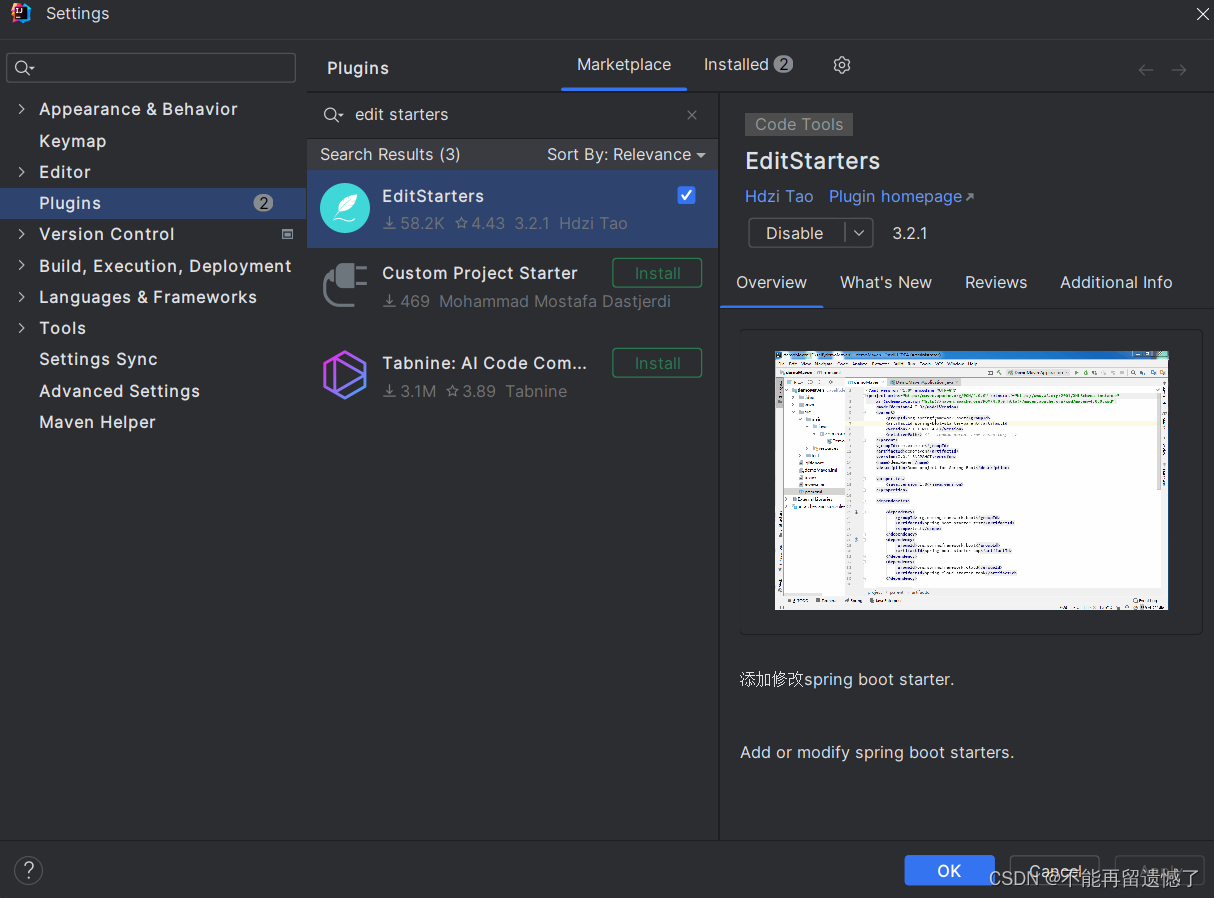Open the Reviews tab
Viewport: 1214px width, 898px height.
click(x=996, y=282)
